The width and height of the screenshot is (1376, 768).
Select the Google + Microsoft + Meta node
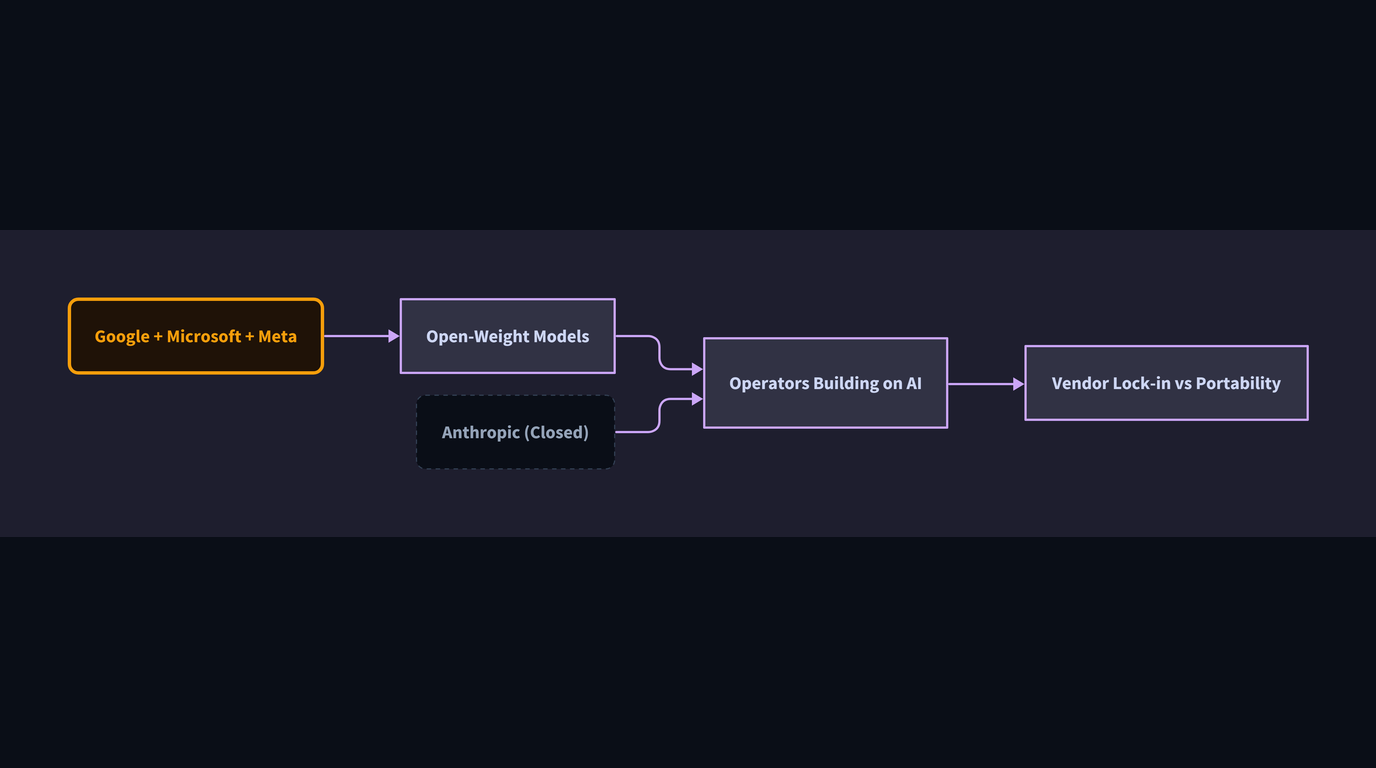[x=196, y=336]
